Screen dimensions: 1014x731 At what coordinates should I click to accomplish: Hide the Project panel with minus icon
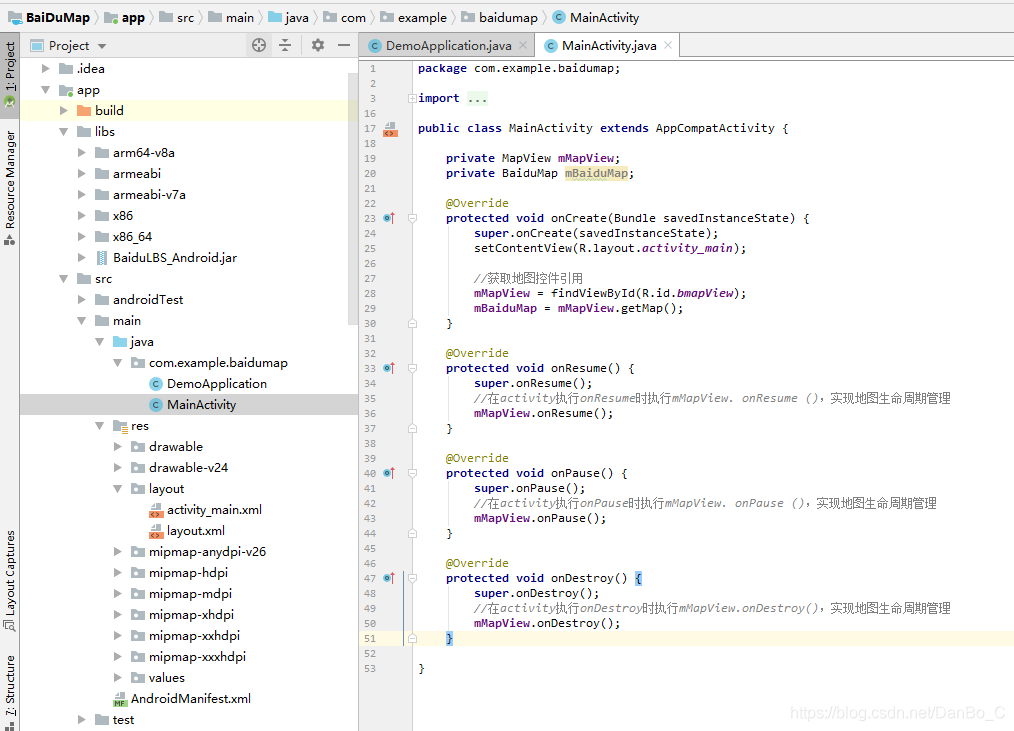pyautogui.click(x=344, y=45)
